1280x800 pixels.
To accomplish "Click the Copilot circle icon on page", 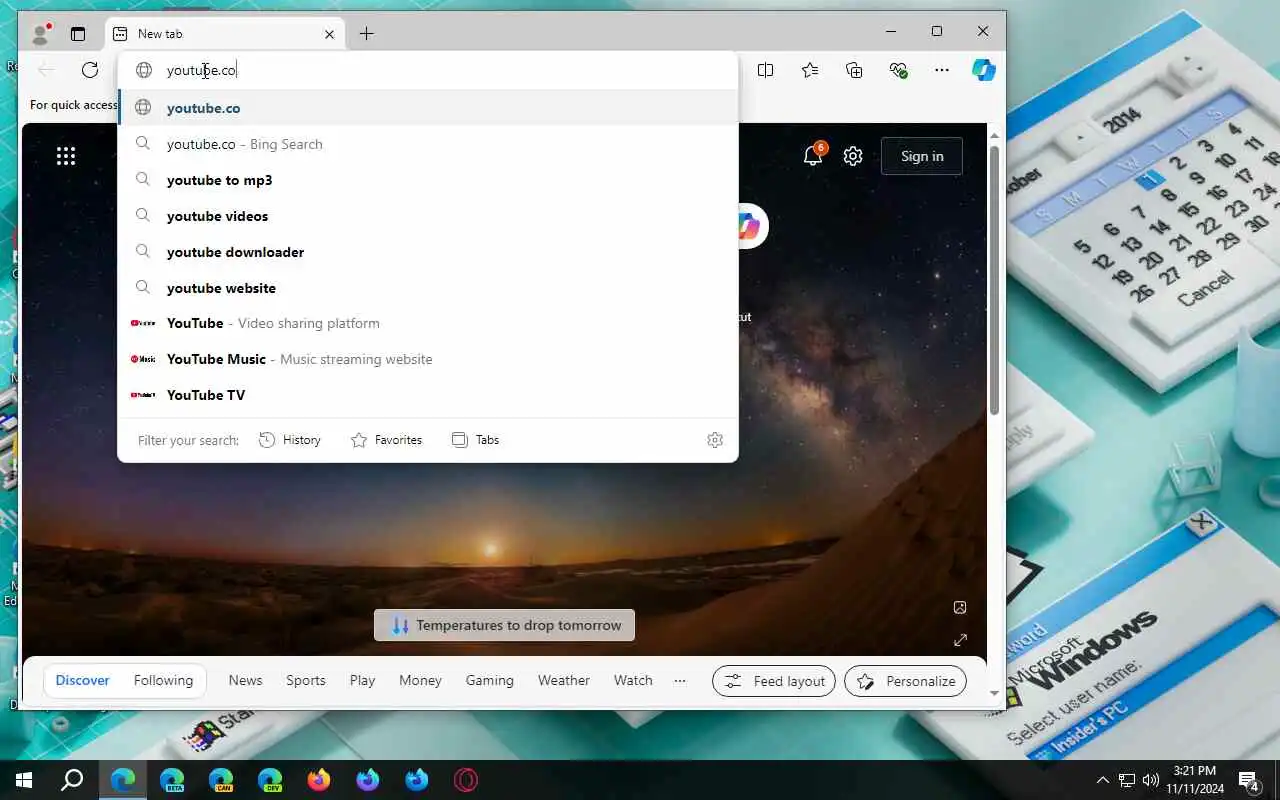I will click(748, 226).
